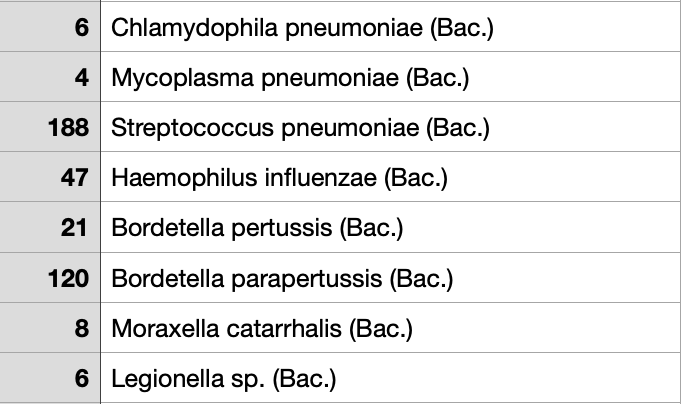The width and height of the screenshot is (684, 404).
Task: Click the count 6 beside Chlamydophila pneumoniae
Action: pos(50,27)
